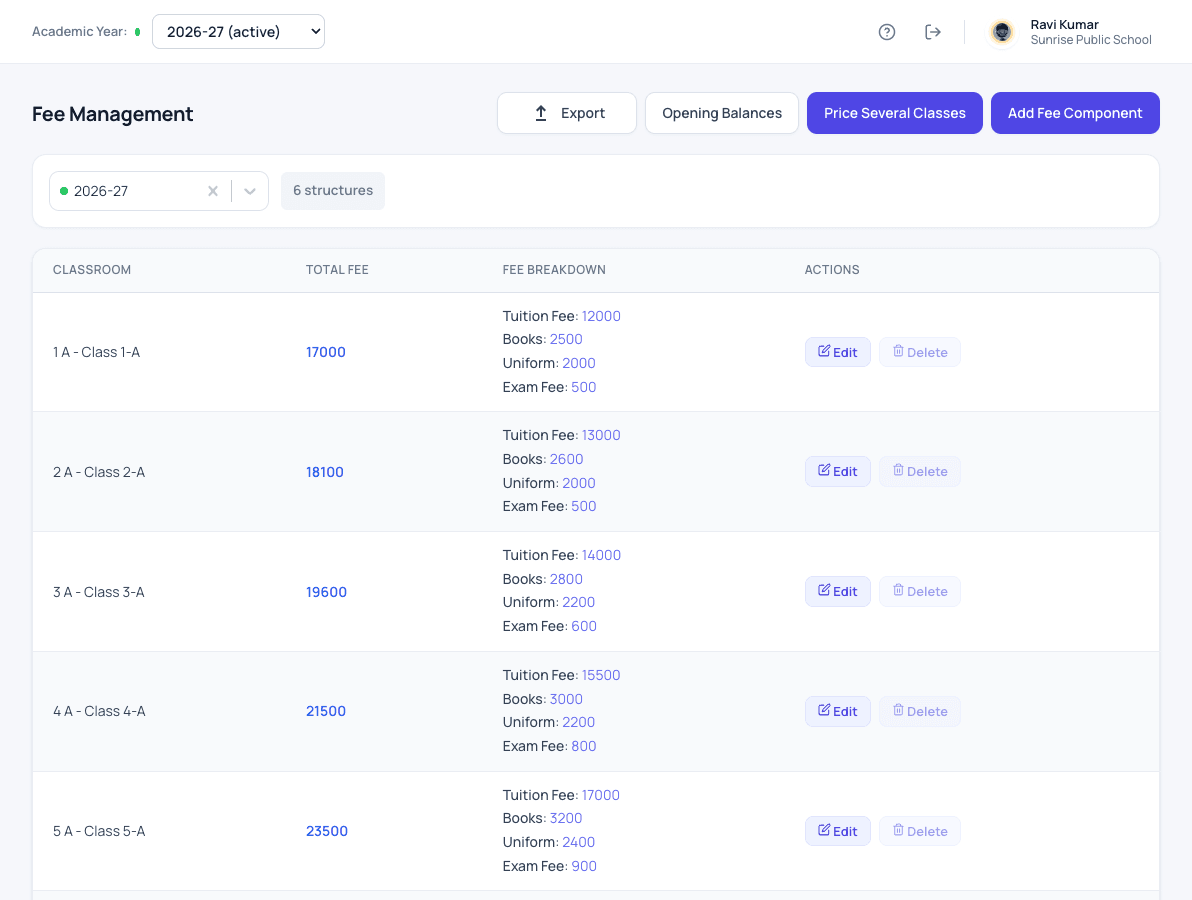
Task: Click Ravi Kumar's profile avatar
Action: click(1002, 32)
